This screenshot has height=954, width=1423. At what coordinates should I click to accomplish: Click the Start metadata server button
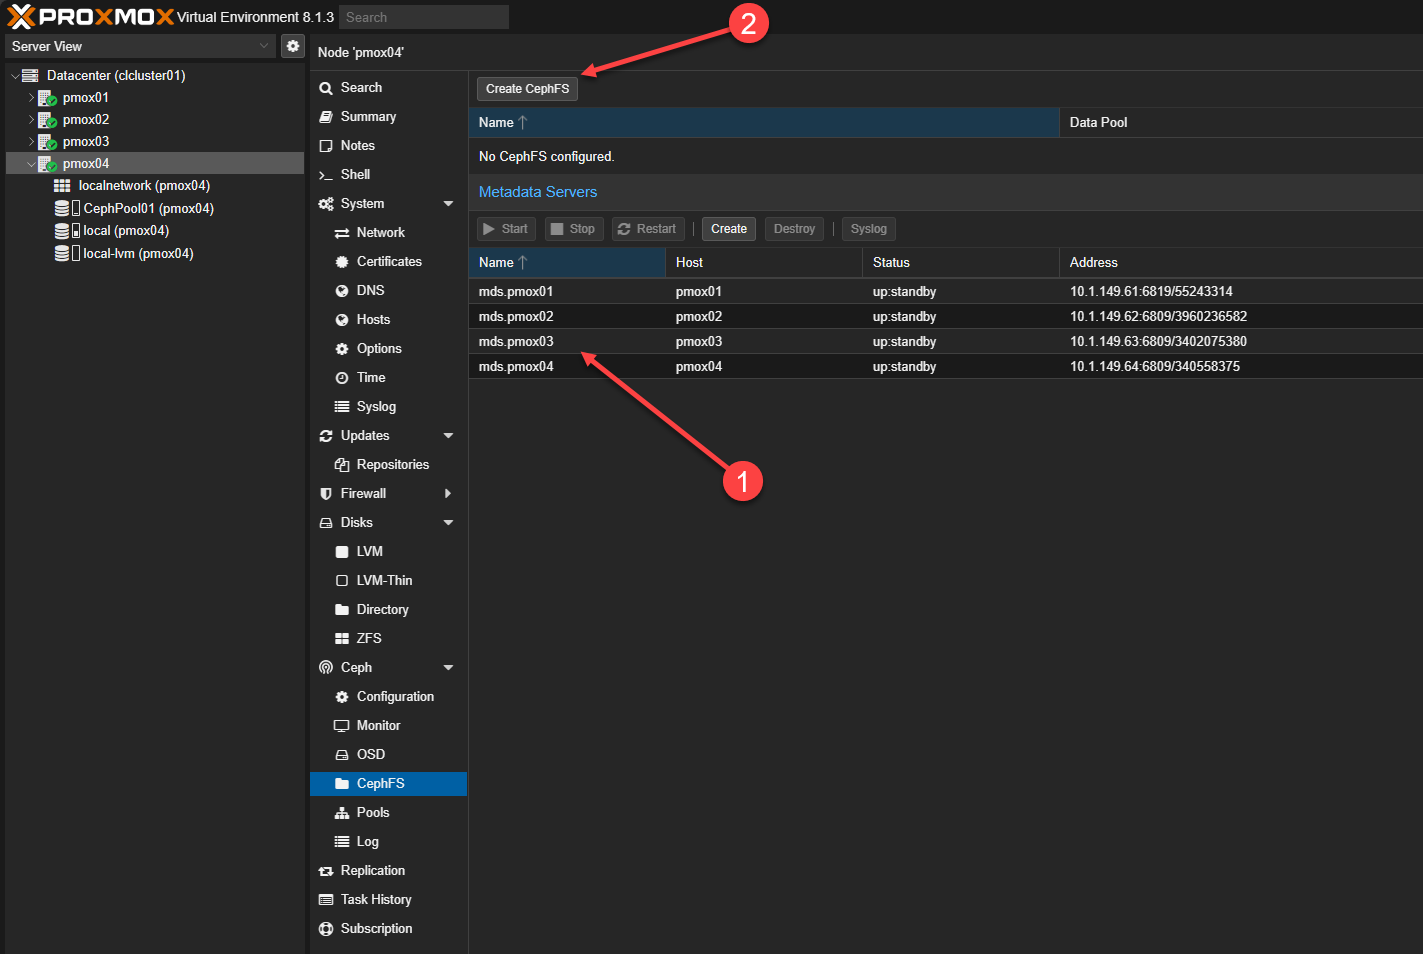click(506, 229)
